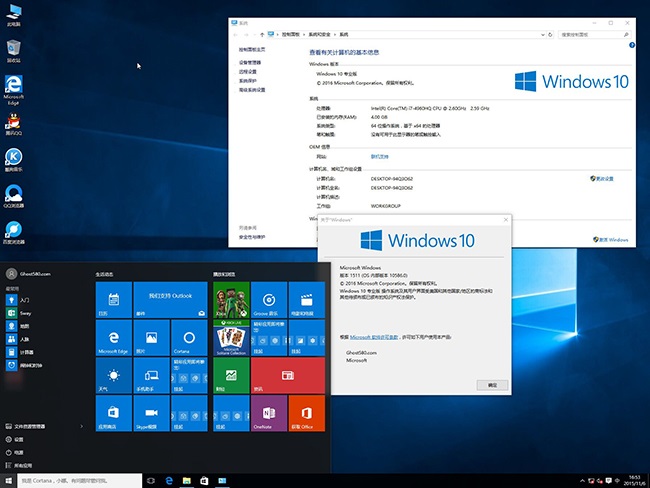650x488 pixels.
Task: Open the green Money chart tile
Action: pos(231,375)
